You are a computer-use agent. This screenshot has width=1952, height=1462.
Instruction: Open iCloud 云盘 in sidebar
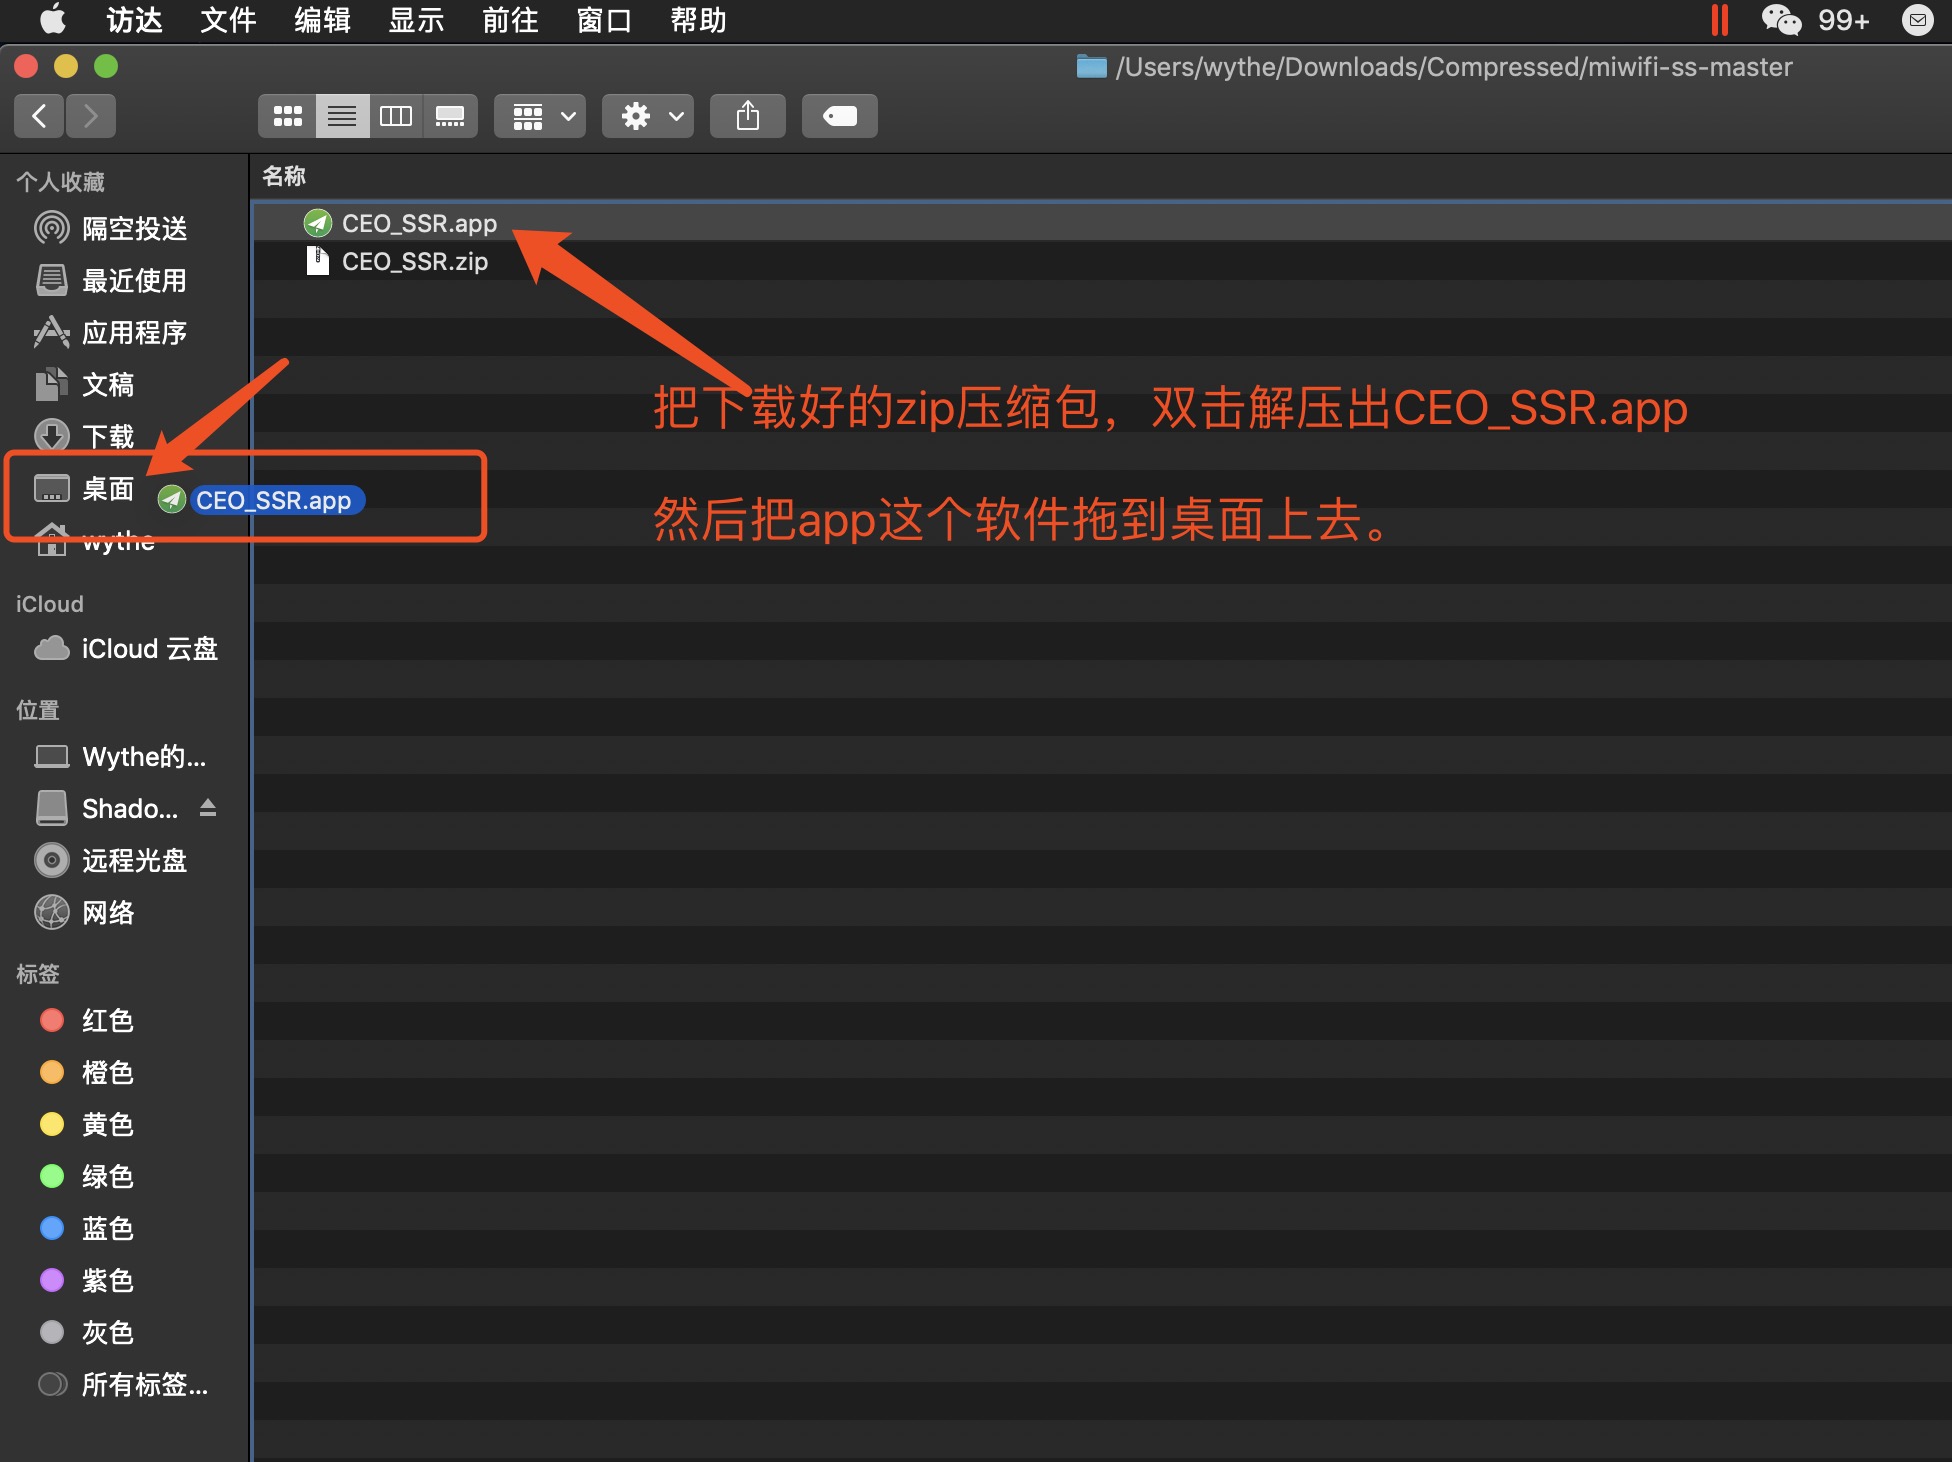point(124,649)
